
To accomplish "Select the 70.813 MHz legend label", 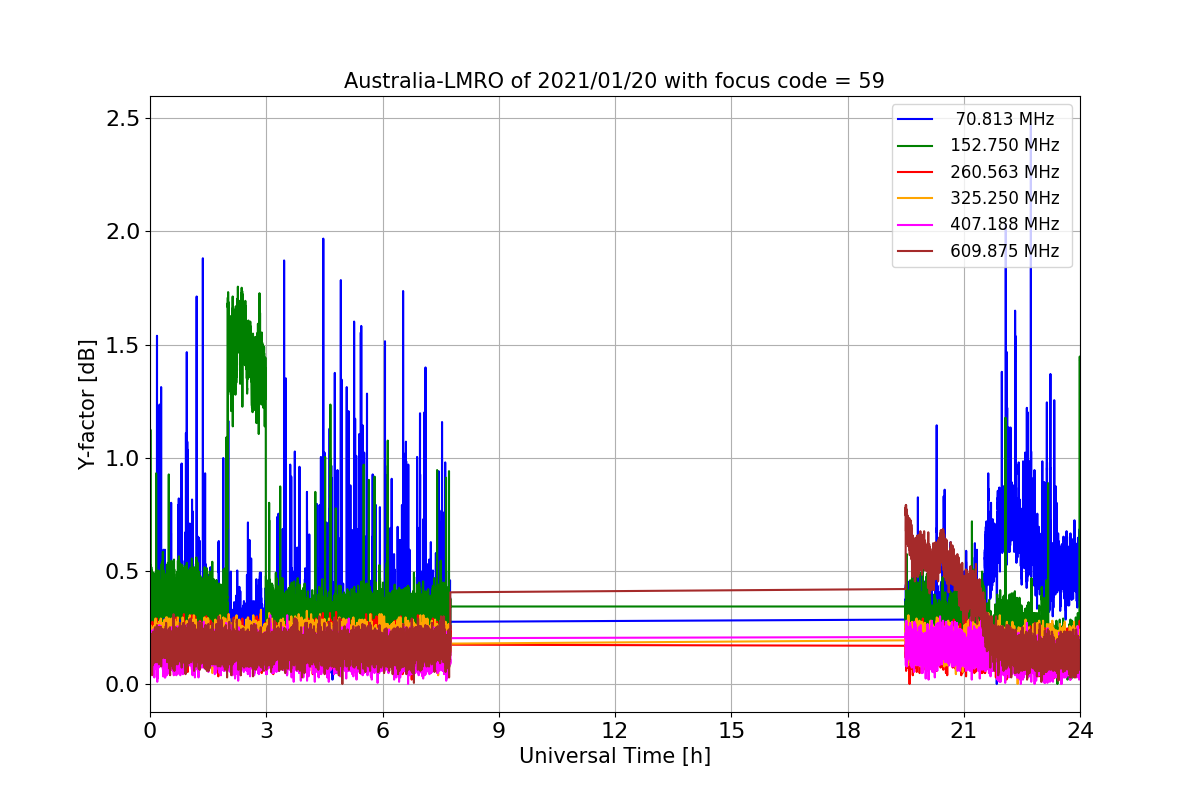I will coord(1005,119).
